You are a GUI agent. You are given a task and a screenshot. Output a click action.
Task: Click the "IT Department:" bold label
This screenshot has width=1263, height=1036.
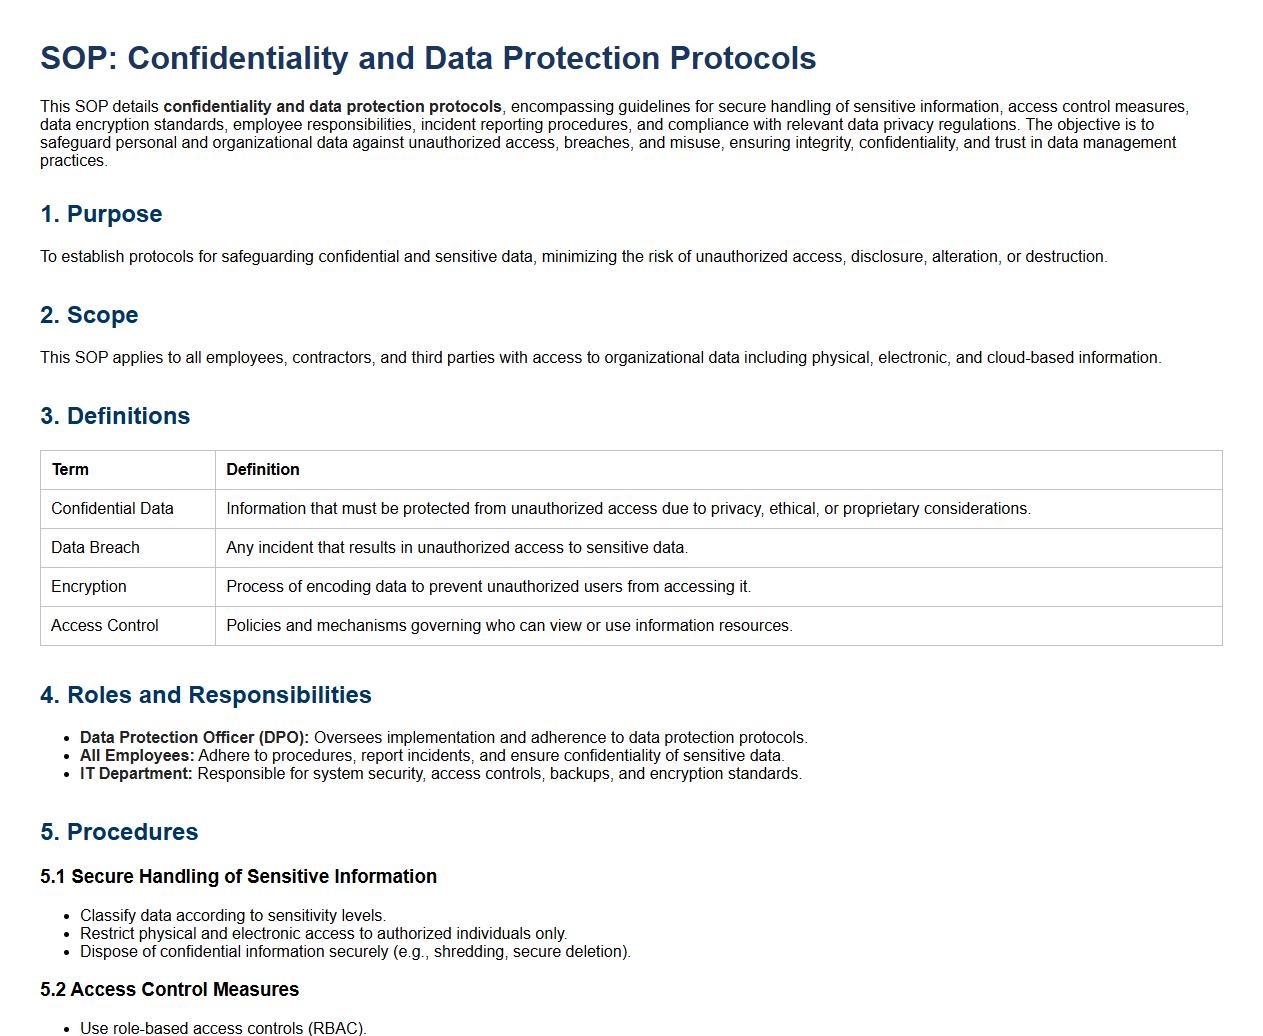(136, 774)
